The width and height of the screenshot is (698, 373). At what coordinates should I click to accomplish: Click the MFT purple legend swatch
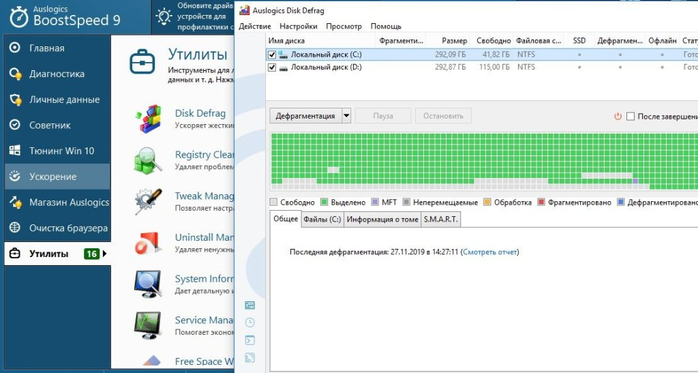tap(375, 203)
